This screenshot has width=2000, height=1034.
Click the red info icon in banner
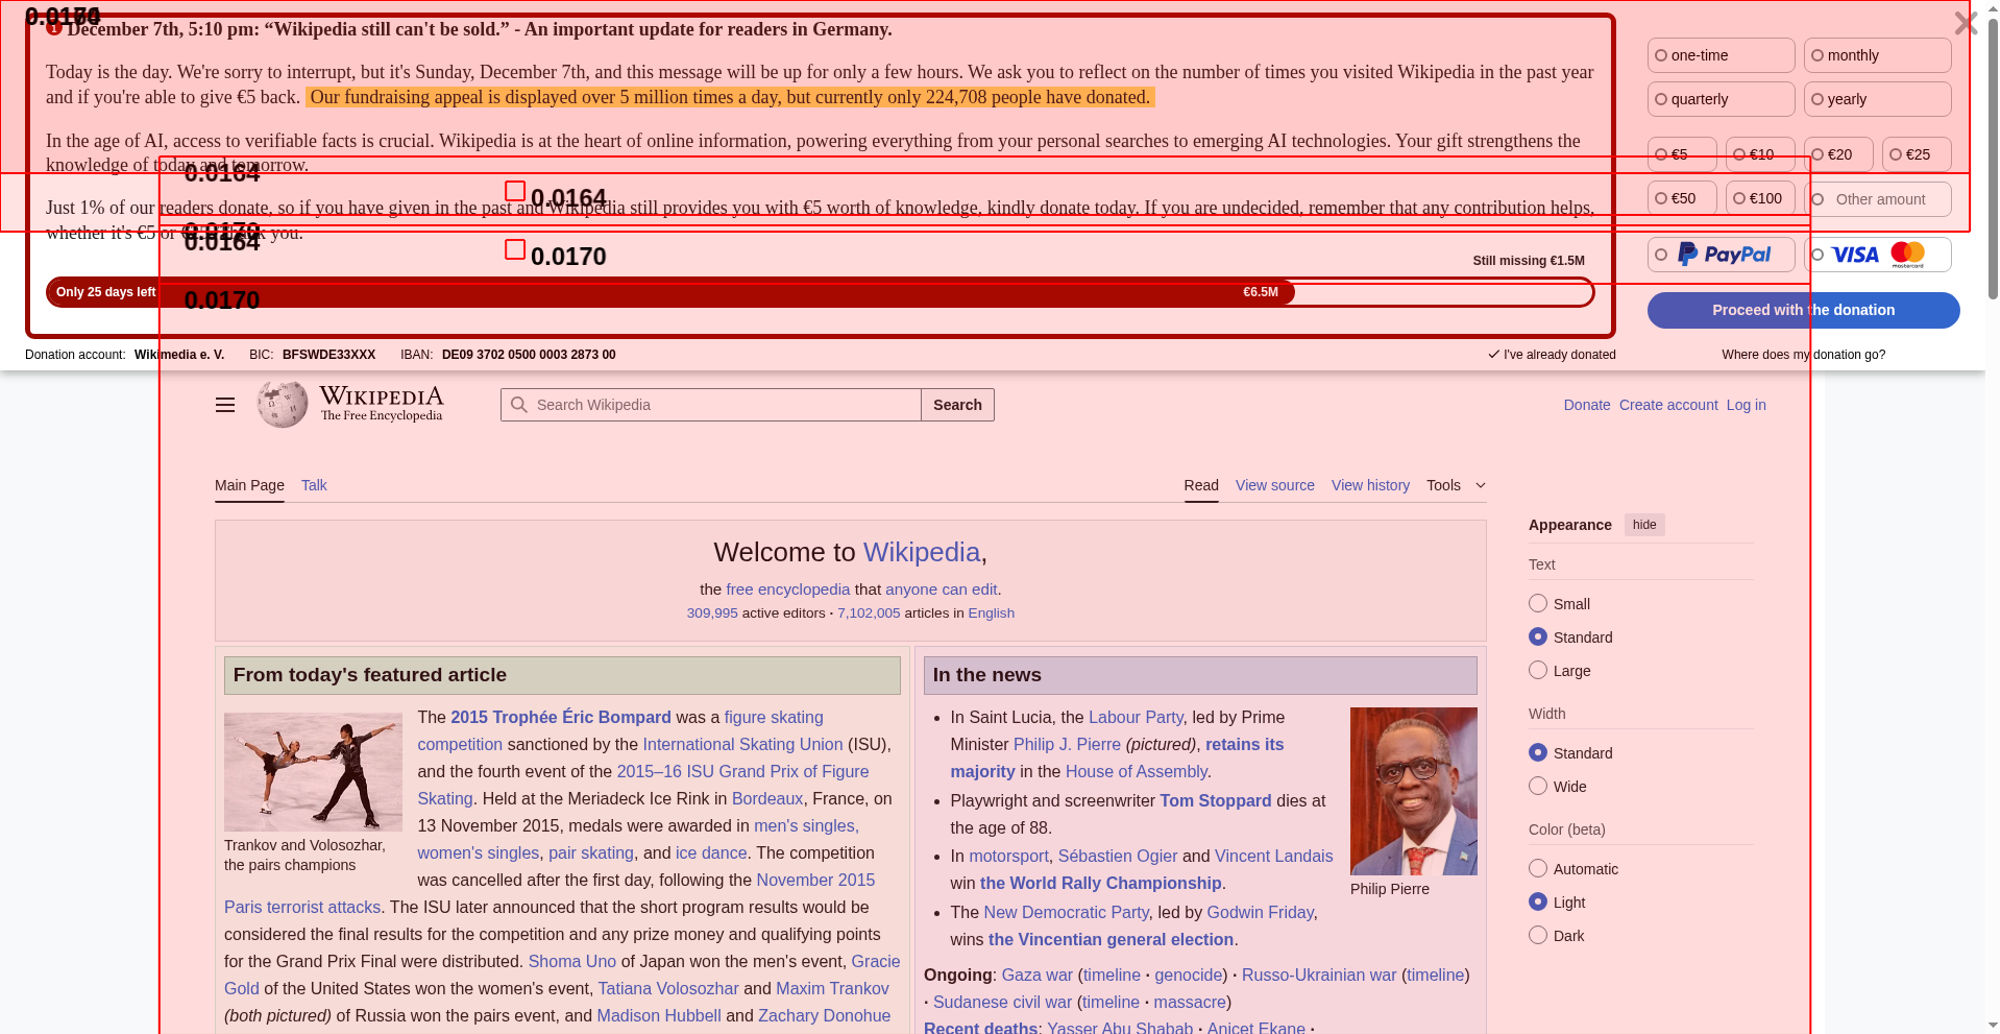[54, 29]
